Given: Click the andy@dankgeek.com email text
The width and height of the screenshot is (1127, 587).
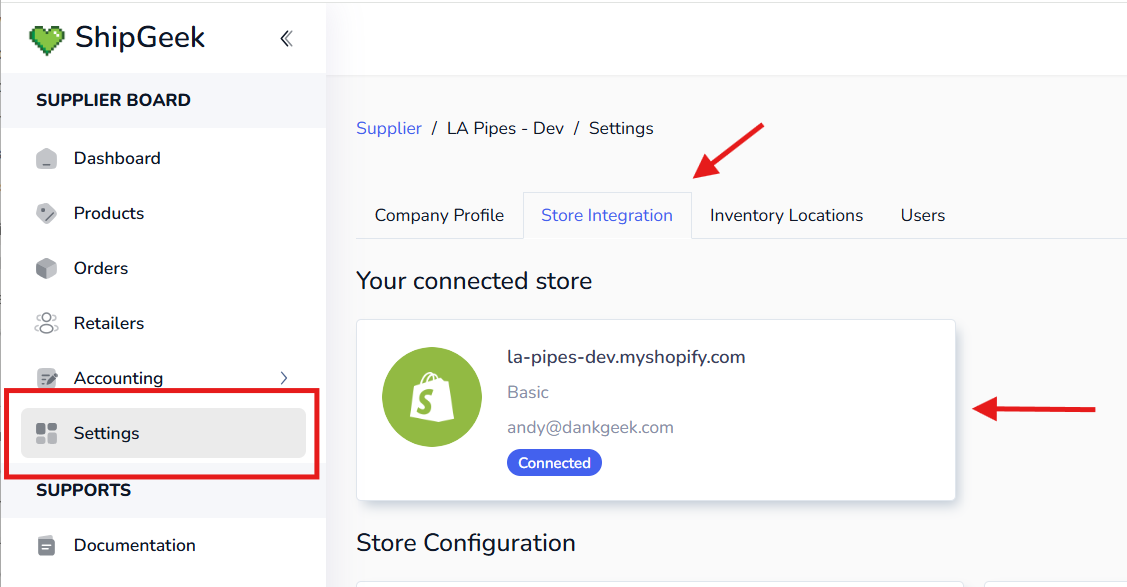Looking at the screenshot, I should tap(590, 427).
